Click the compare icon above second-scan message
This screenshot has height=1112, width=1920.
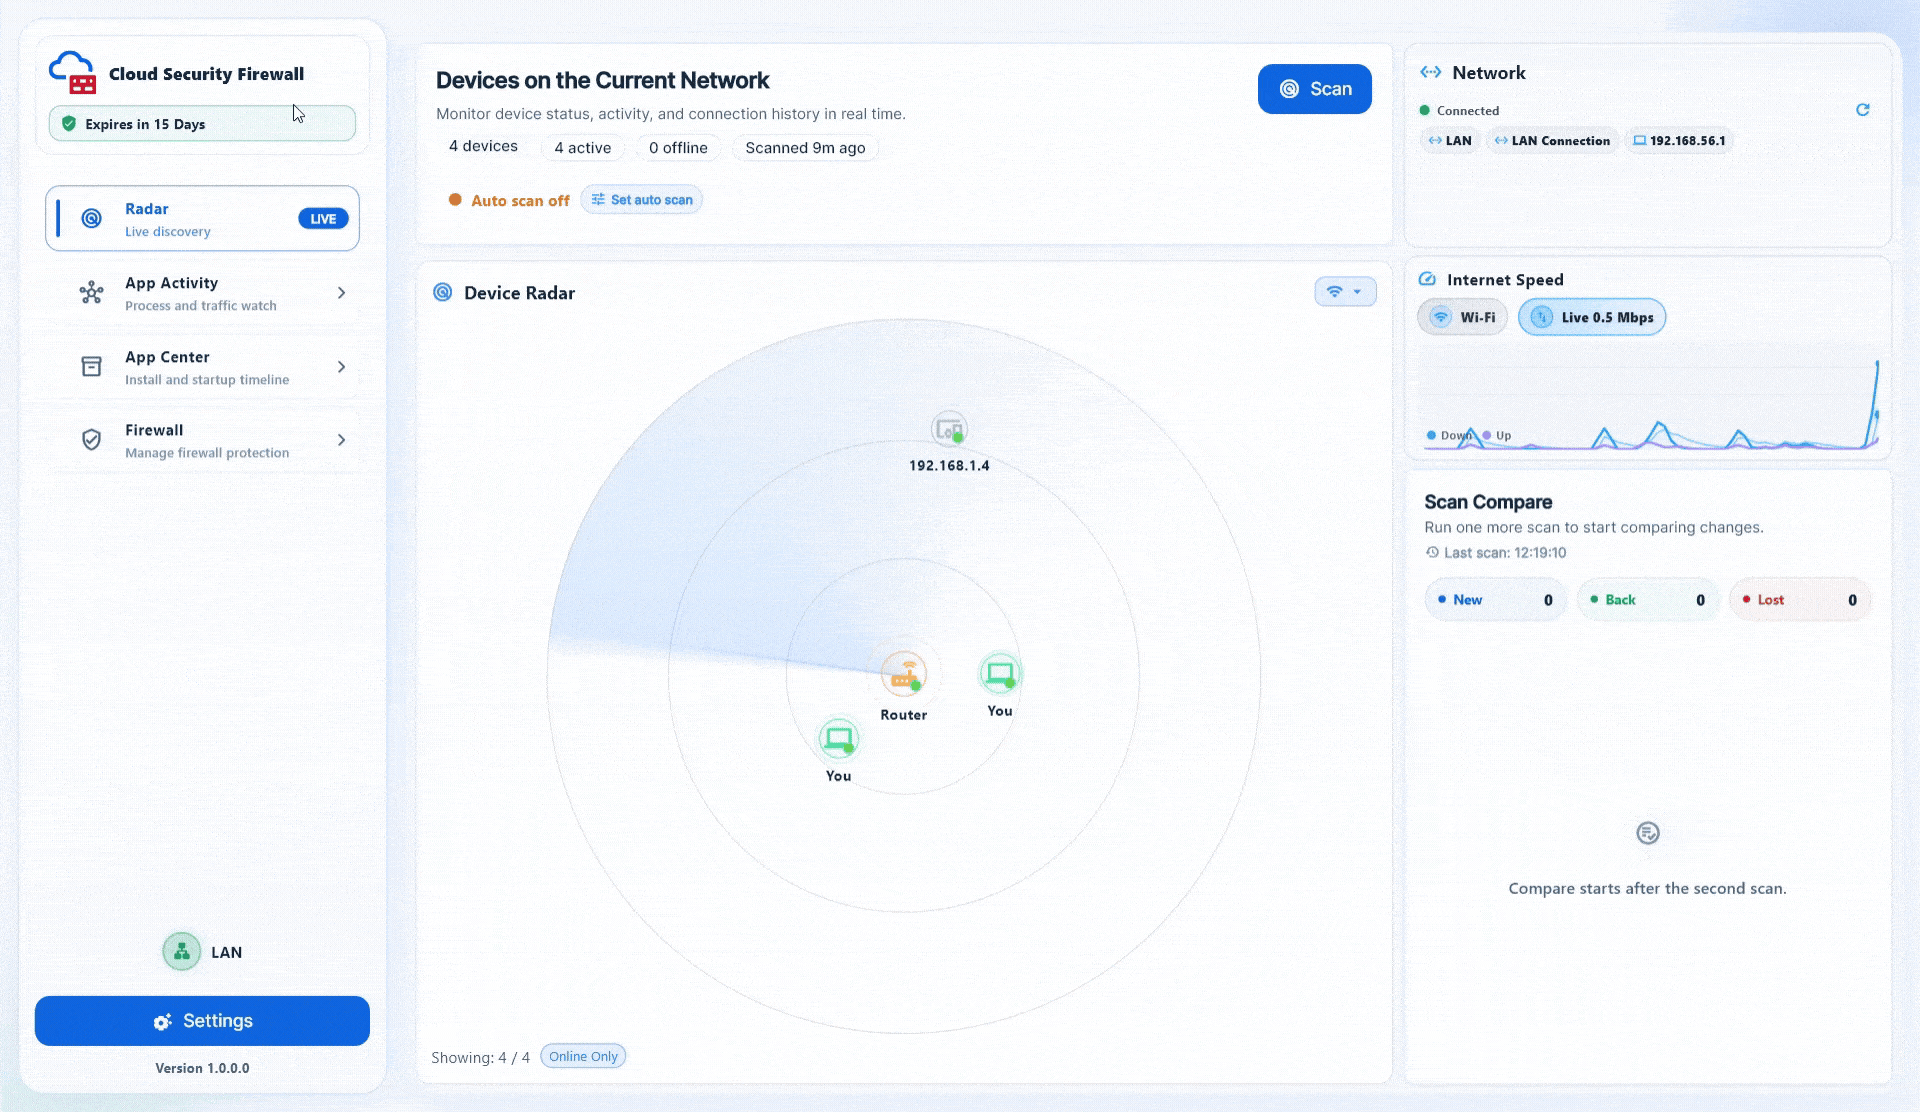point(1648,833)
